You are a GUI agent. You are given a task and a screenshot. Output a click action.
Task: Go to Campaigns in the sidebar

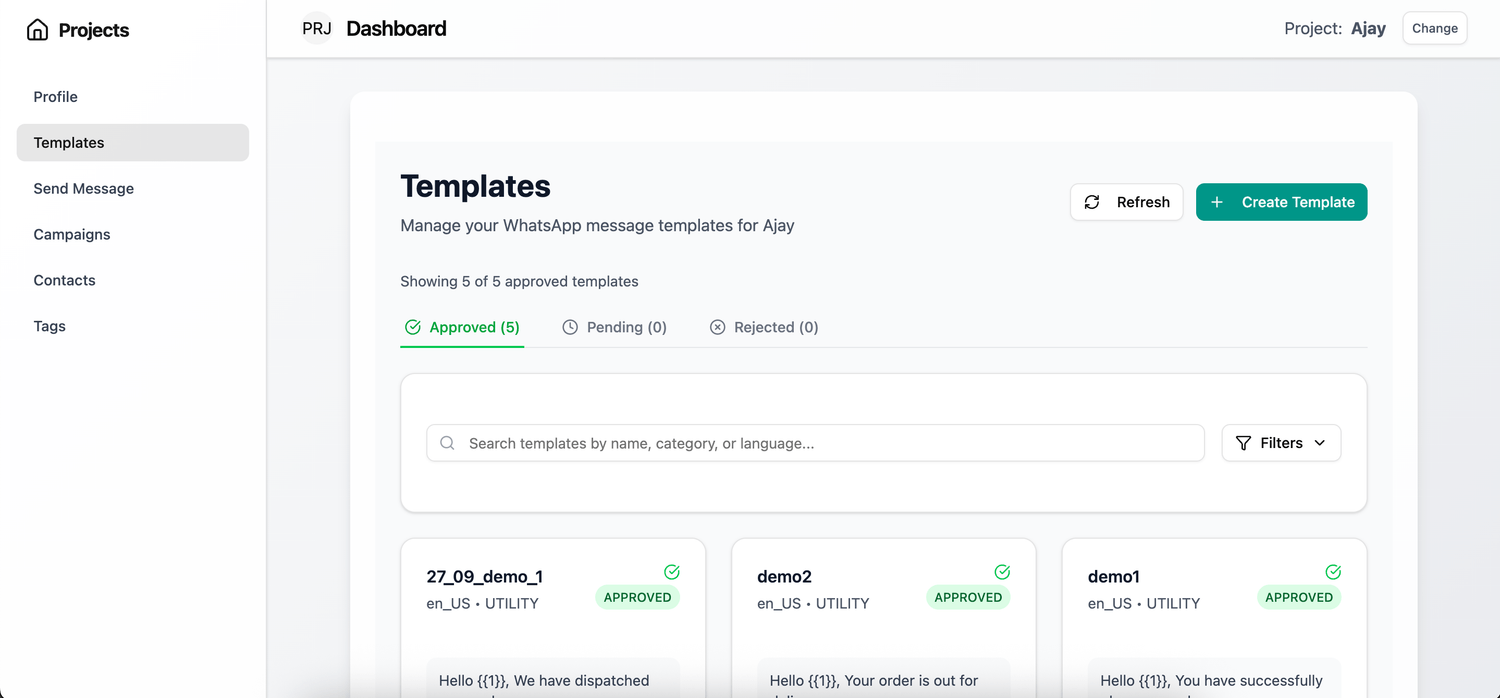point(72,234)
